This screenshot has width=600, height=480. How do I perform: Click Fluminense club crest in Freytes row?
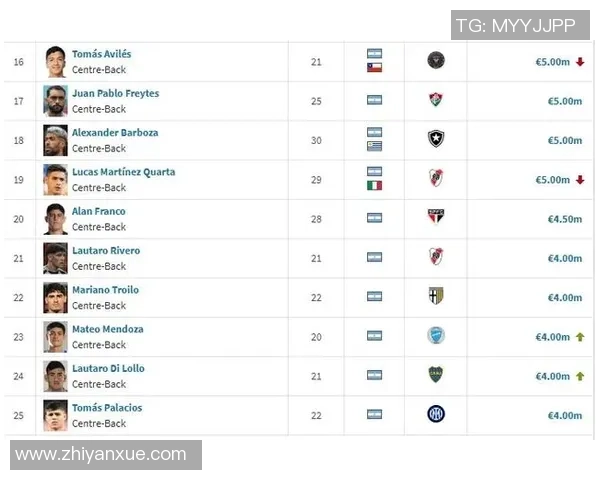[x=435, y=100]
